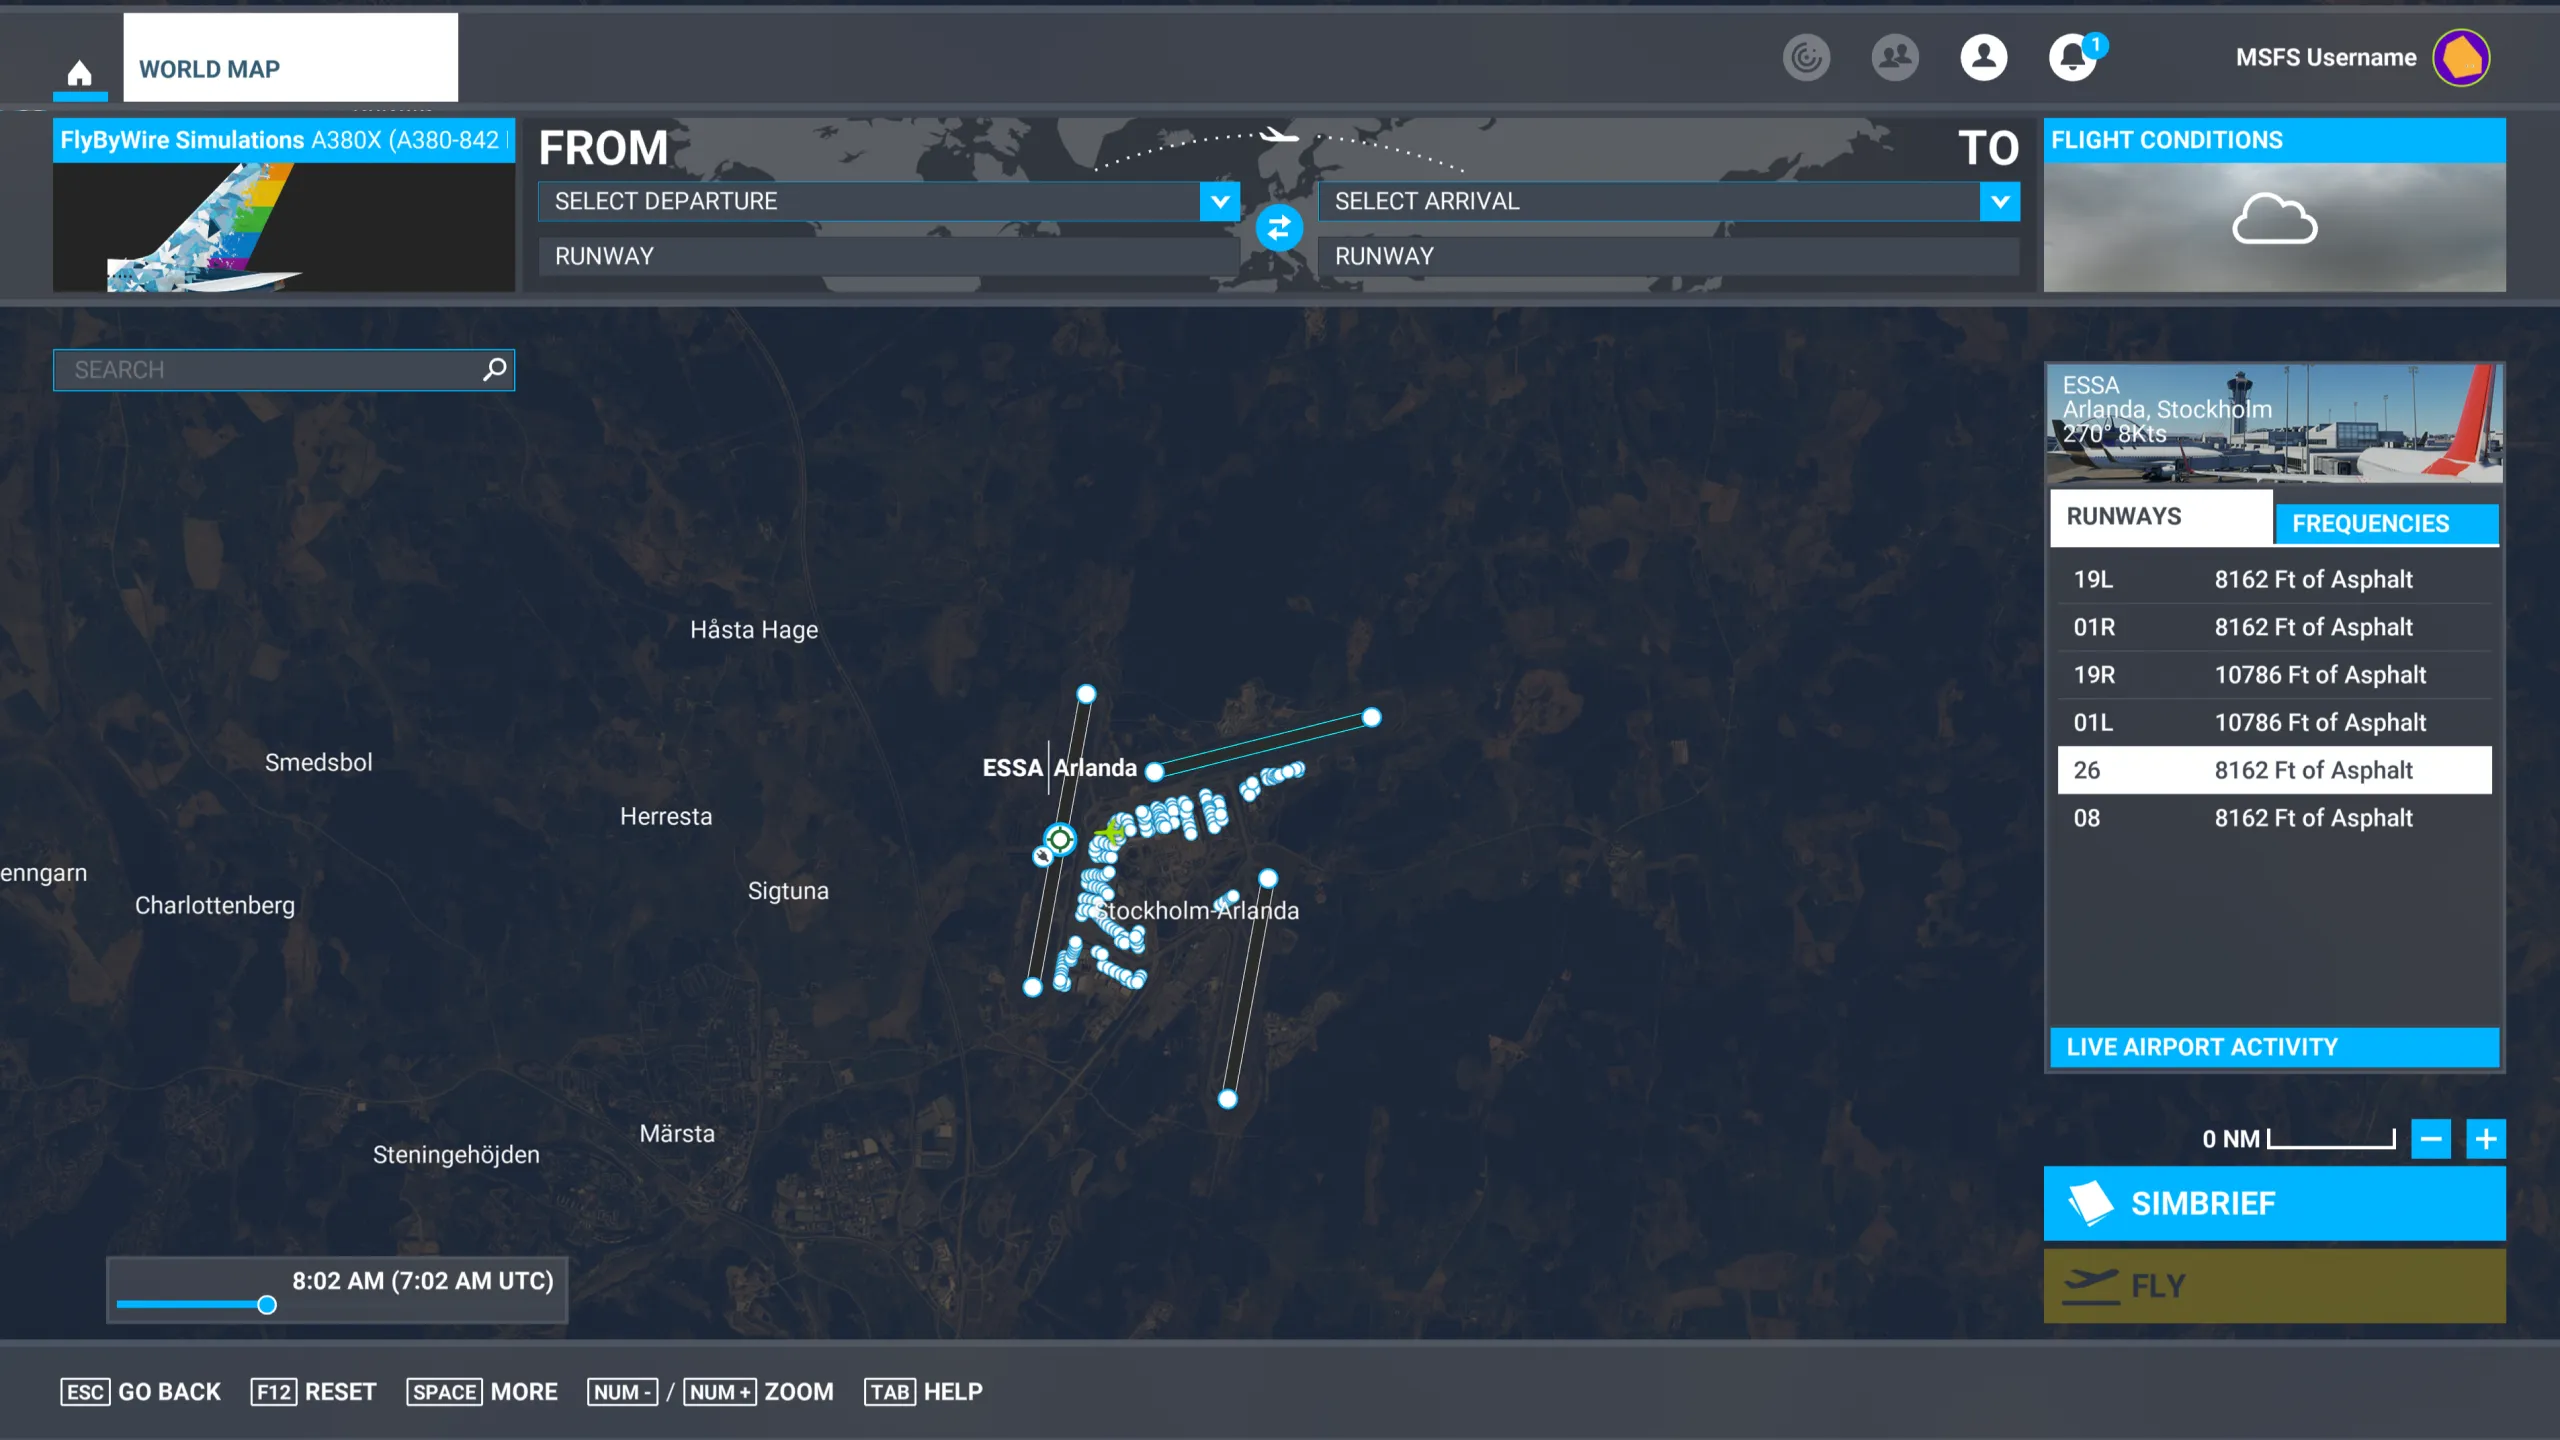The image size is (2560, 1440).
Task: Select runway 08 from the runway list
Action: pos(2273,817)
